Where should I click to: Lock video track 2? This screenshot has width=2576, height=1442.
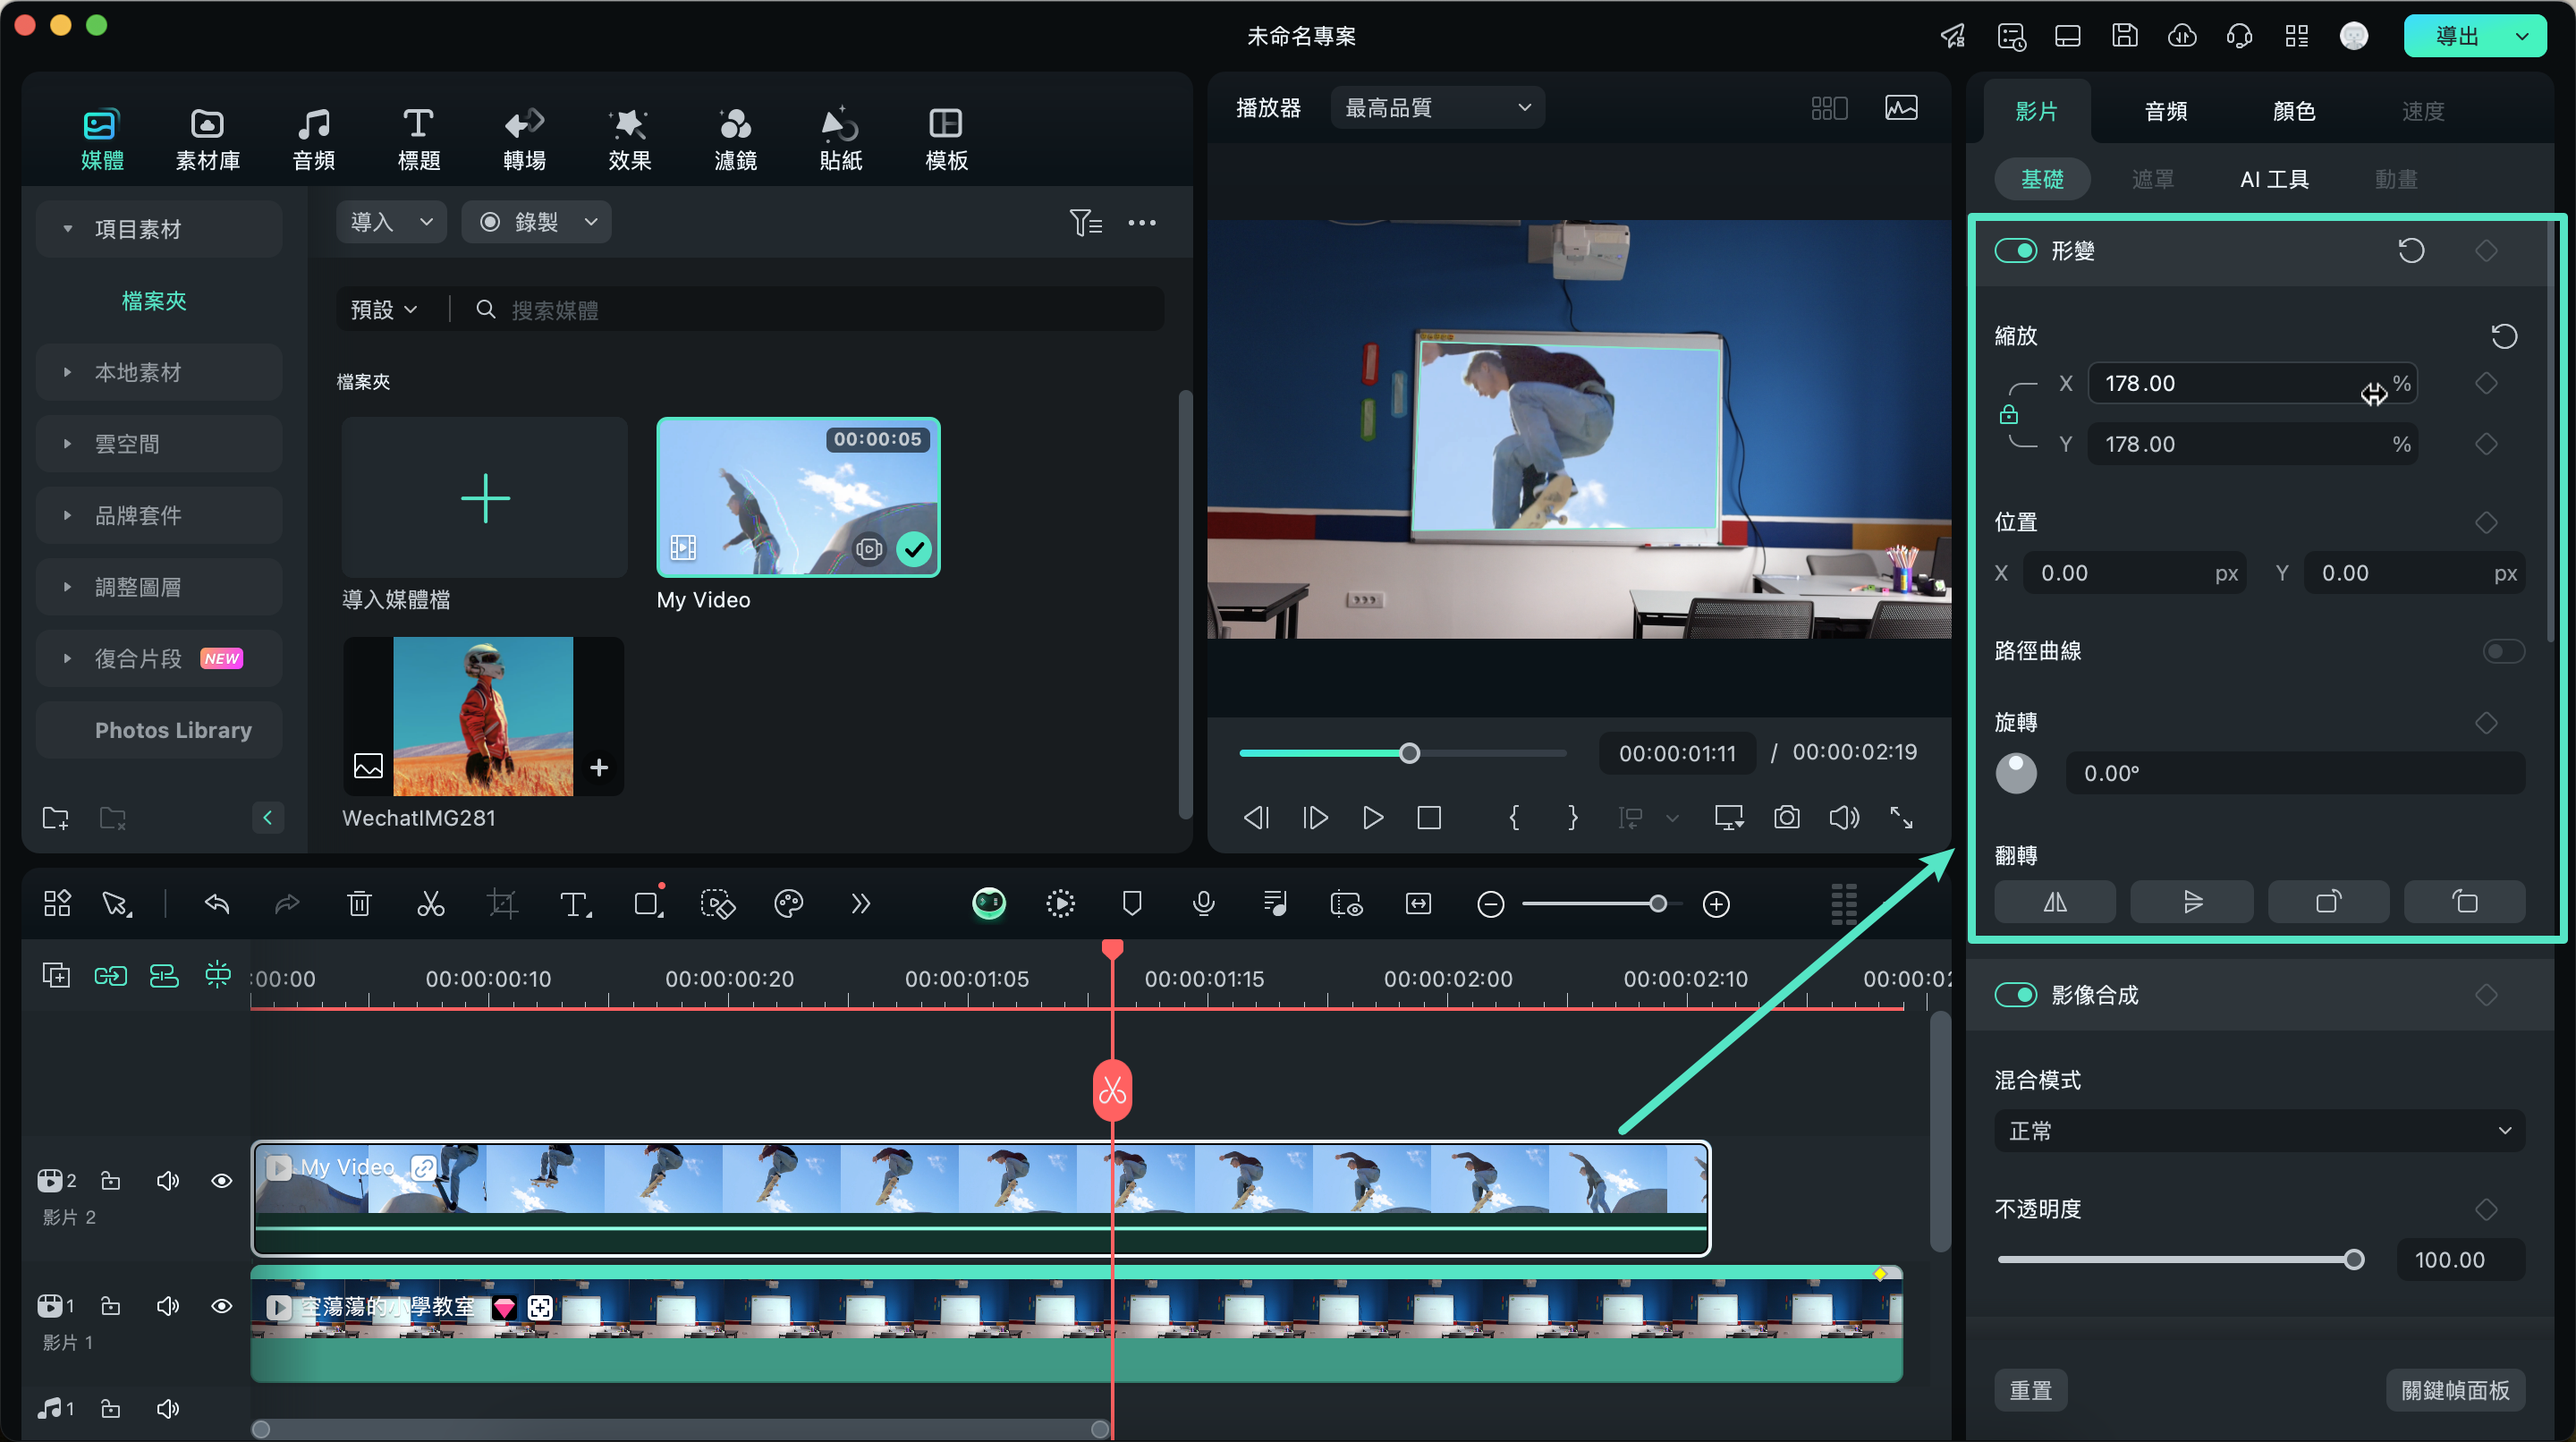pyautogui.click(x=111, y=1181)
